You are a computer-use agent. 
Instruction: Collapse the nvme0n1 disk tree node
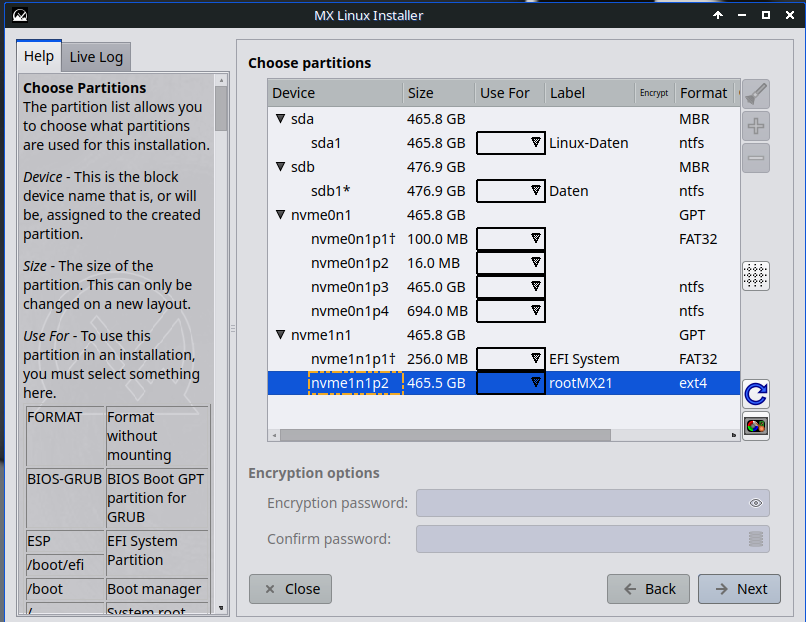(281, 214)
